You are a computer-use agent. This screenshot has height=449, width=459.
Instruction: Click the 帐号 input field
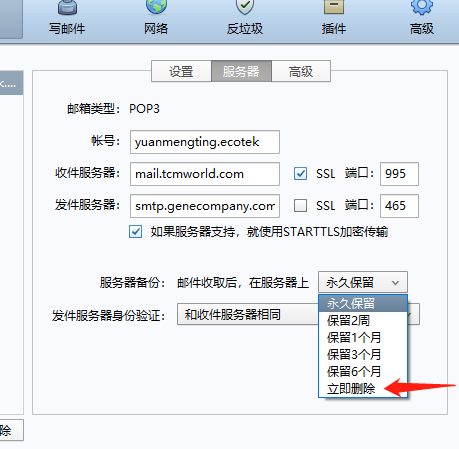[x=205, y=142]
